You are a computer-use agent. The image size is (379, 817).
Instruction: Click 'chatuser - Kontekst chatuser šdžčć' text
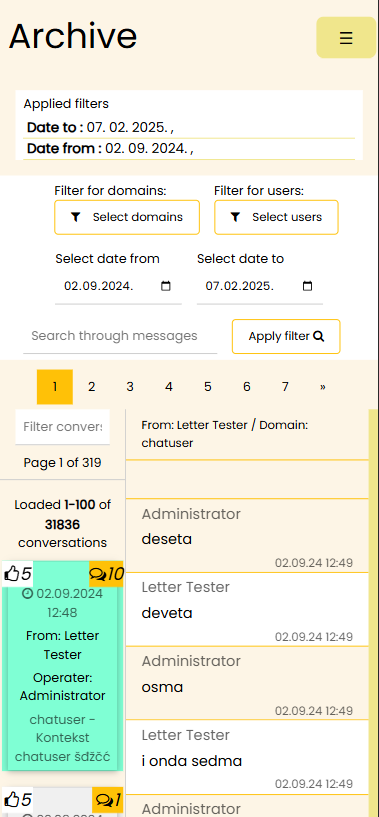point(63,738)
